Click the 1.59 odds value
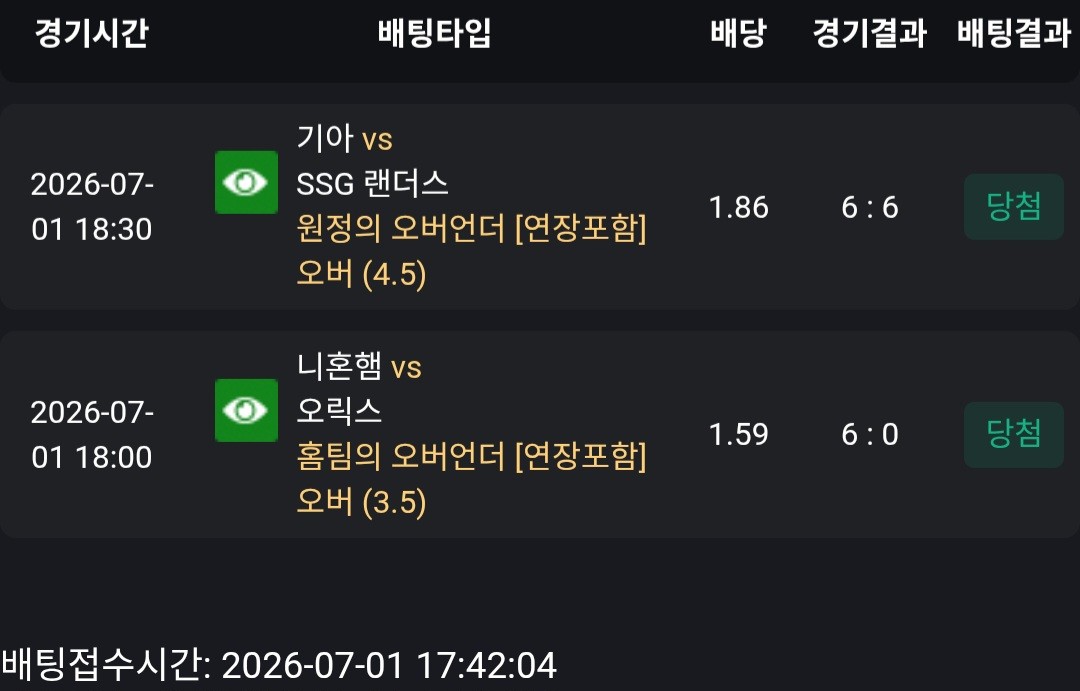This screenshot has width=1080, height=691. pyautogui.click(x=738, y=435)
